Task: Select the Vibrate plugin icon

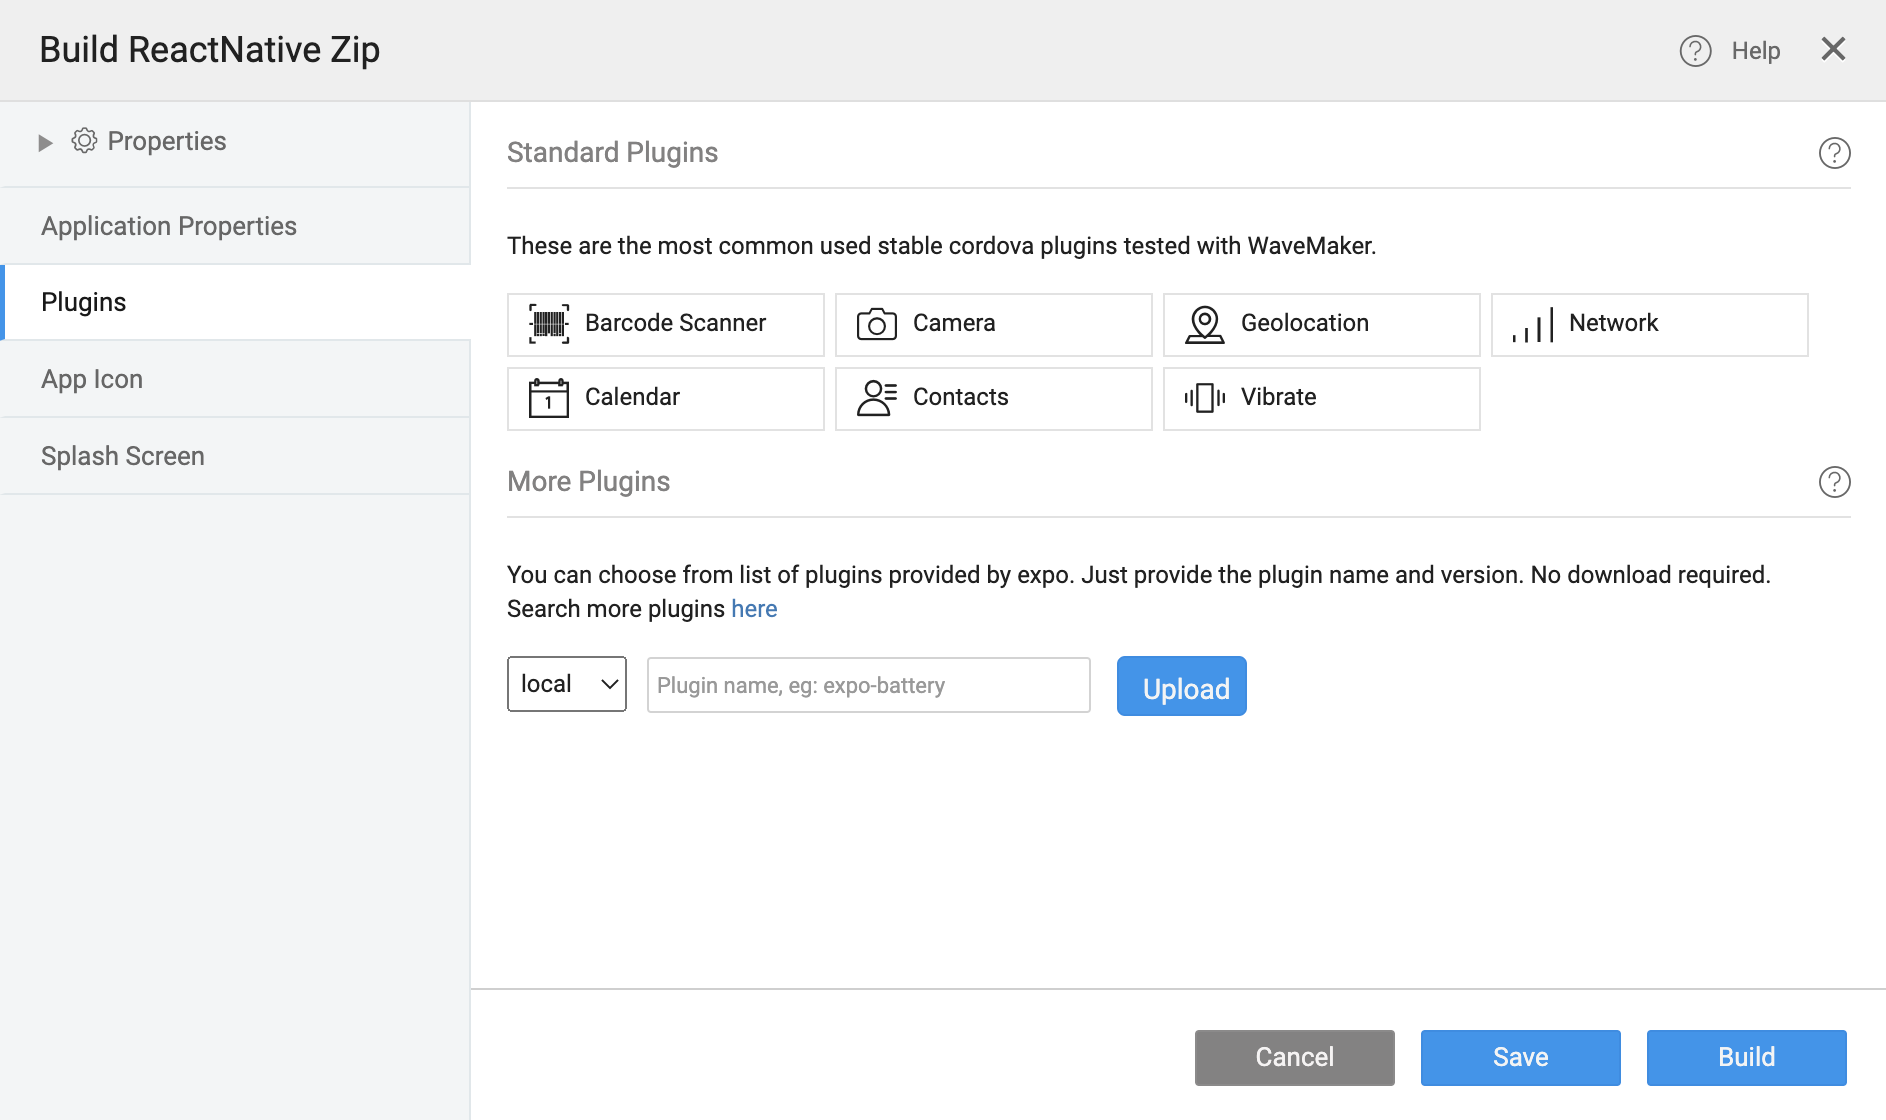Action: pos(1205,397)
